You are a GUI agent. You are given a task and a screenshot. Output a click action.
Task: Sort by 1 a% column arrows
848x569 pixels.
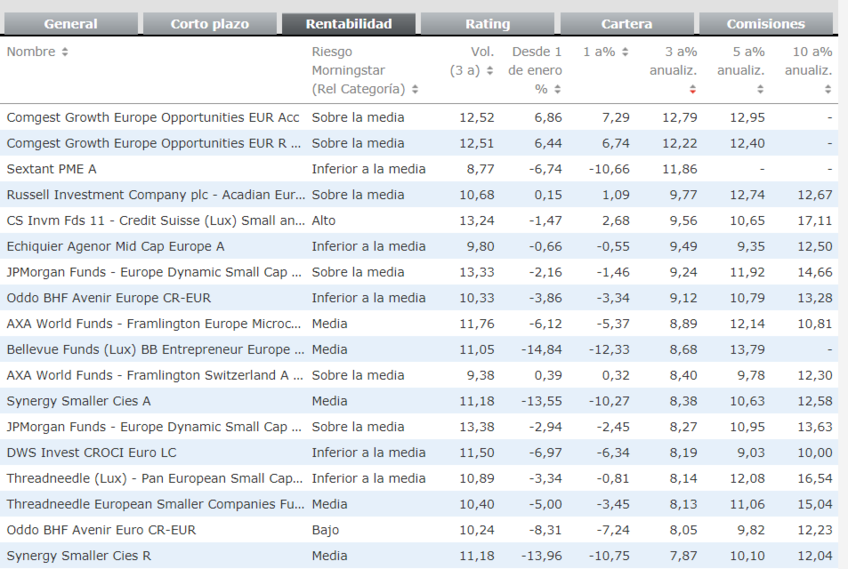pyautogui.click(x=625, y=52)
